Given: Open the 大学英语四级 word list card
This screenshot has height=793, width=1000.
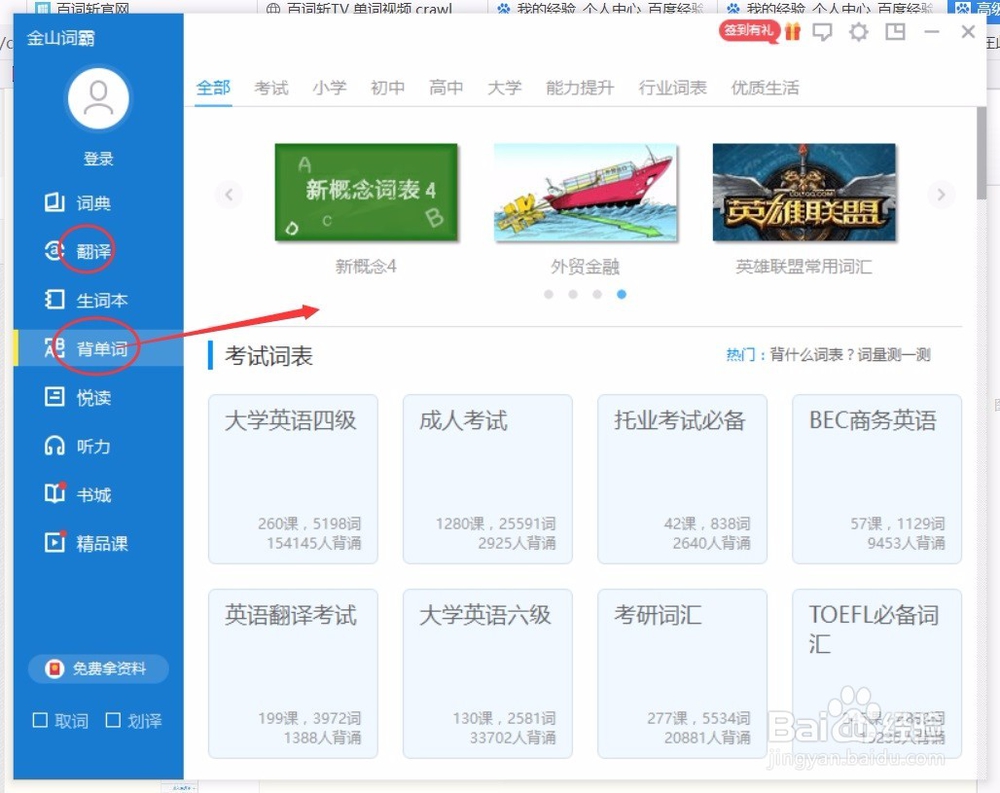Looking at the screenshot, I should tap(293, 478).
